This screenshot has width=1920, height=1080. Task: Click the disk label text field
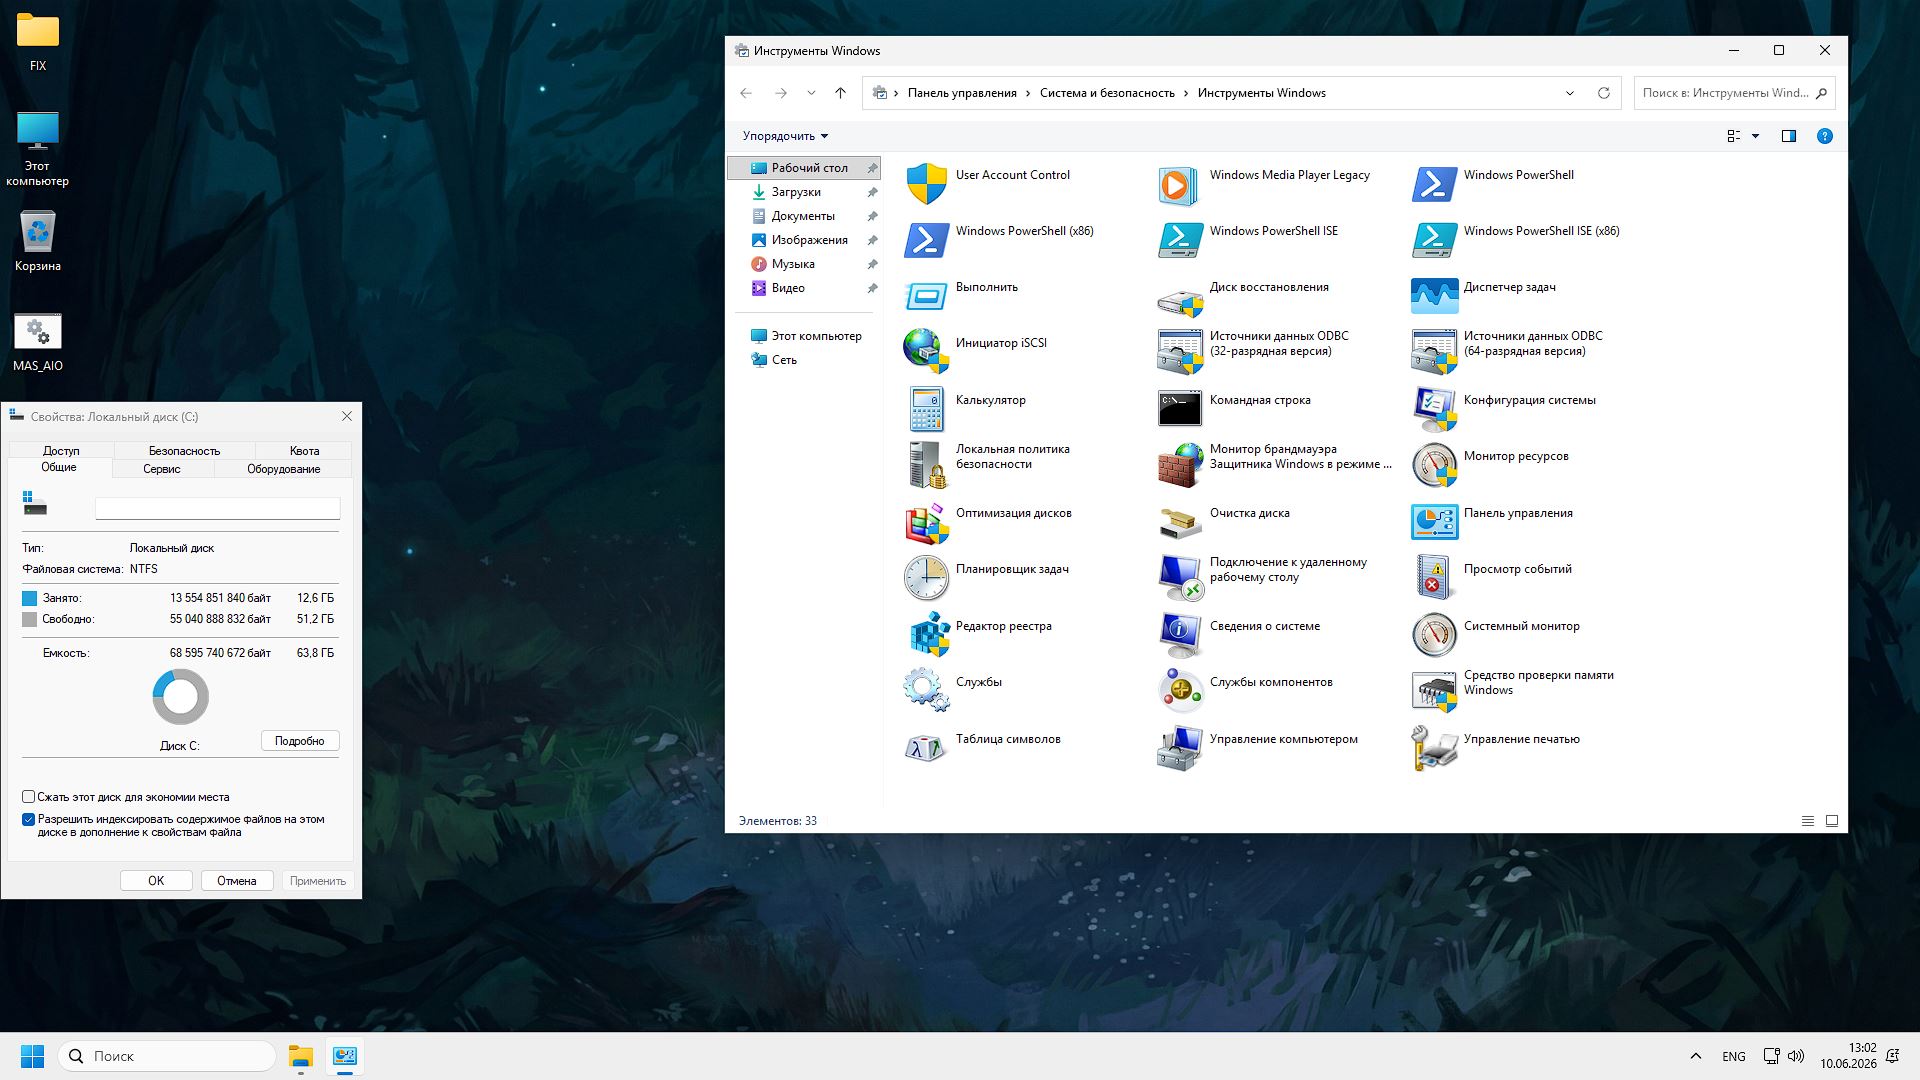[217, 508]
